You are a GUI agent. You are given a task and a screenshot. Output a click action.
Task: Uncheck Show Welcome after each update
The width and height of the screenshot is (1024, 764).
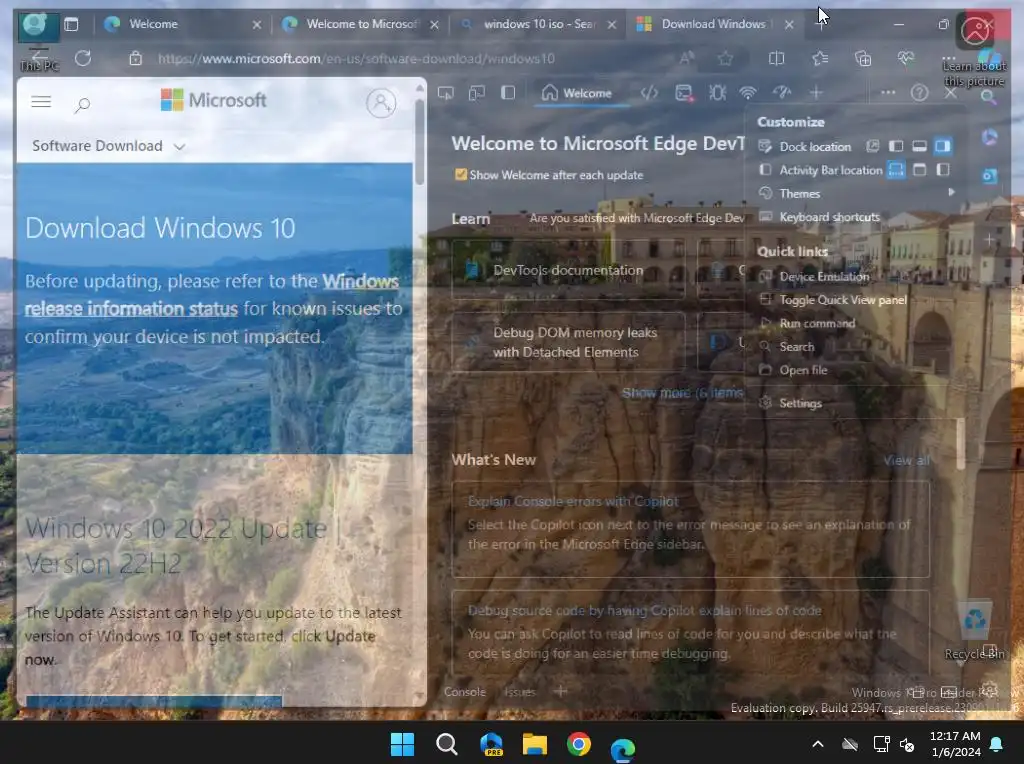[461, 174]
